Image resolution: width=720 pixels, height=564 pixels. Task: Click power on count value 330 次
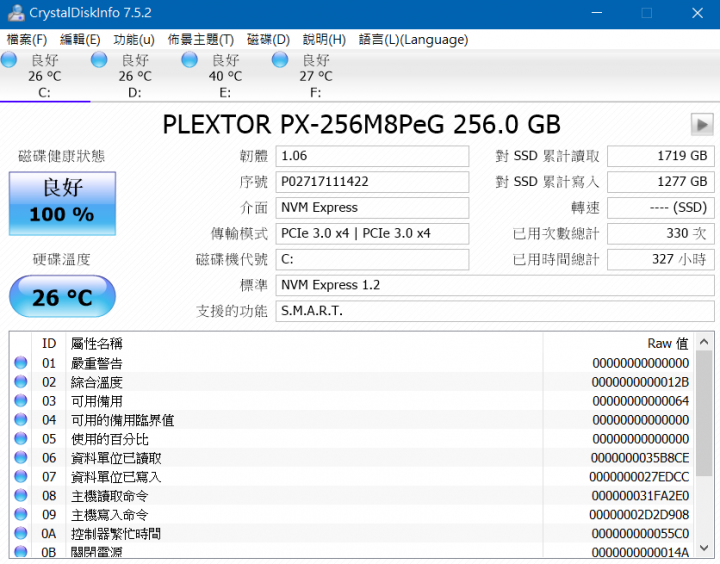tap(661, 234)
